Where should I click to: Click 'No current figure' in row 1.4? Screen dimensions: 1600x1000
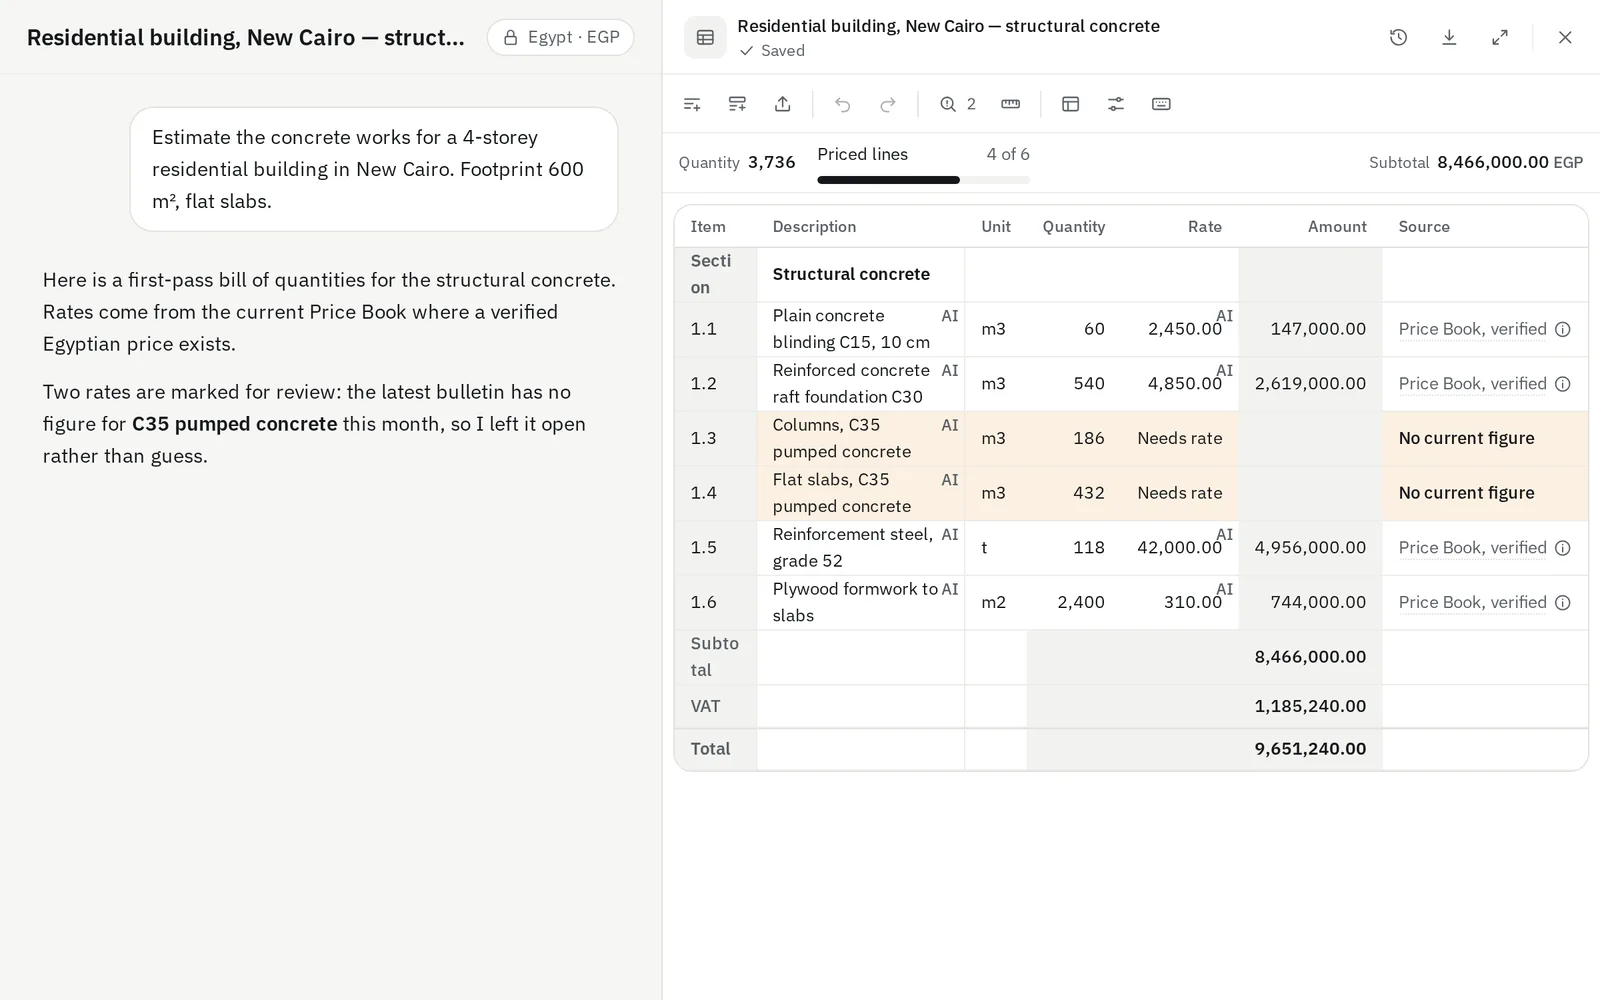point(1466,493)
